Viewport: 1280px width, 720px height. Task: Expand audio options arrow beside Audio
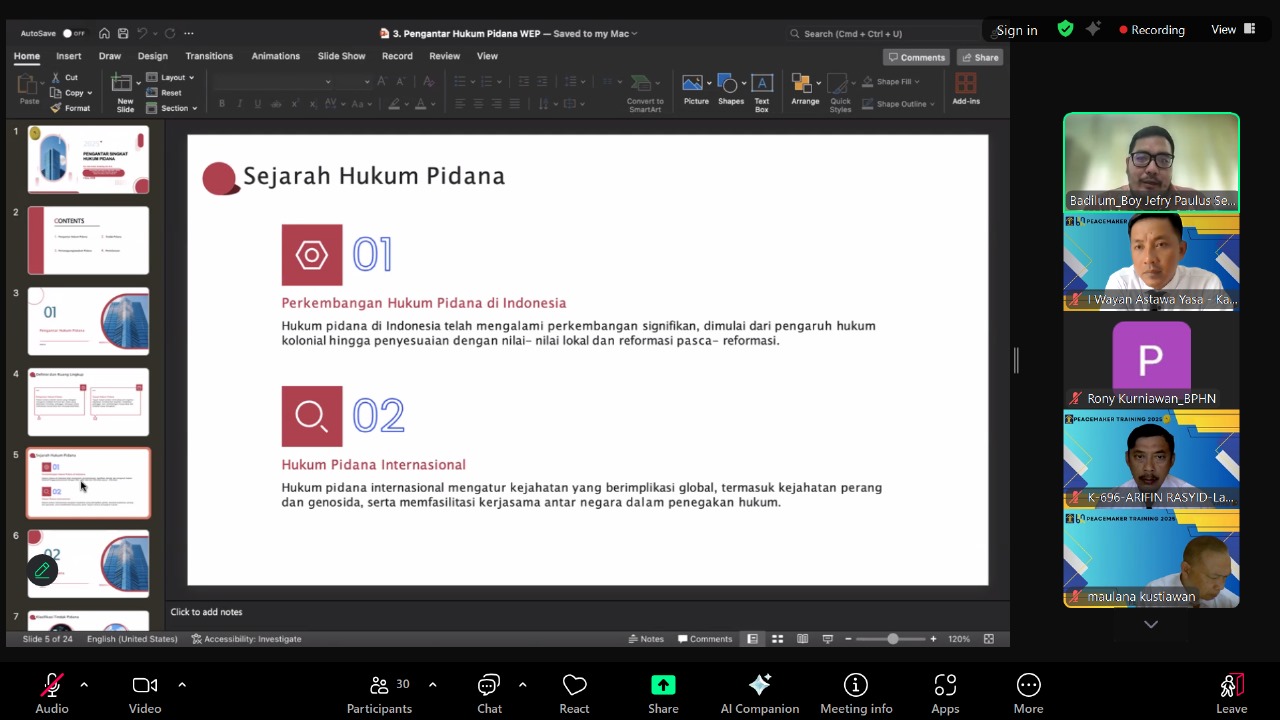click(84, 685)
